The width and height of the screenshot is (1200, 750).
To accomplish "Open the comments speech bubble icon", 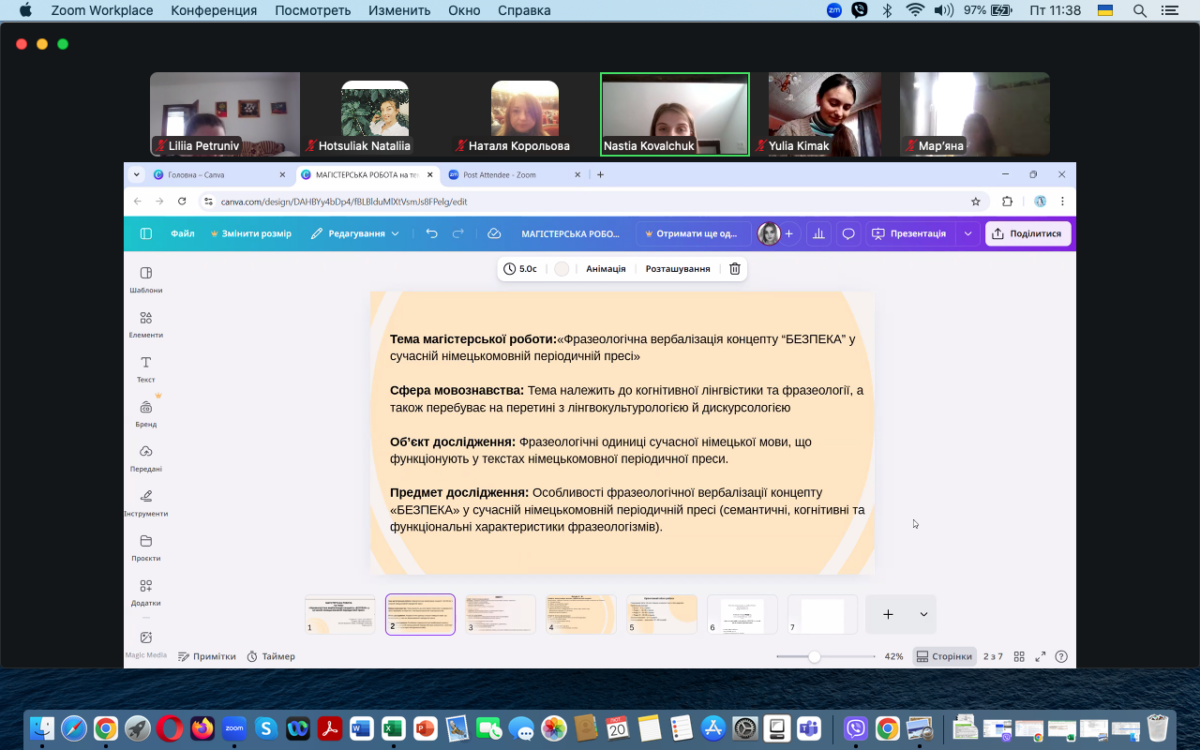I will coord(848,234).
